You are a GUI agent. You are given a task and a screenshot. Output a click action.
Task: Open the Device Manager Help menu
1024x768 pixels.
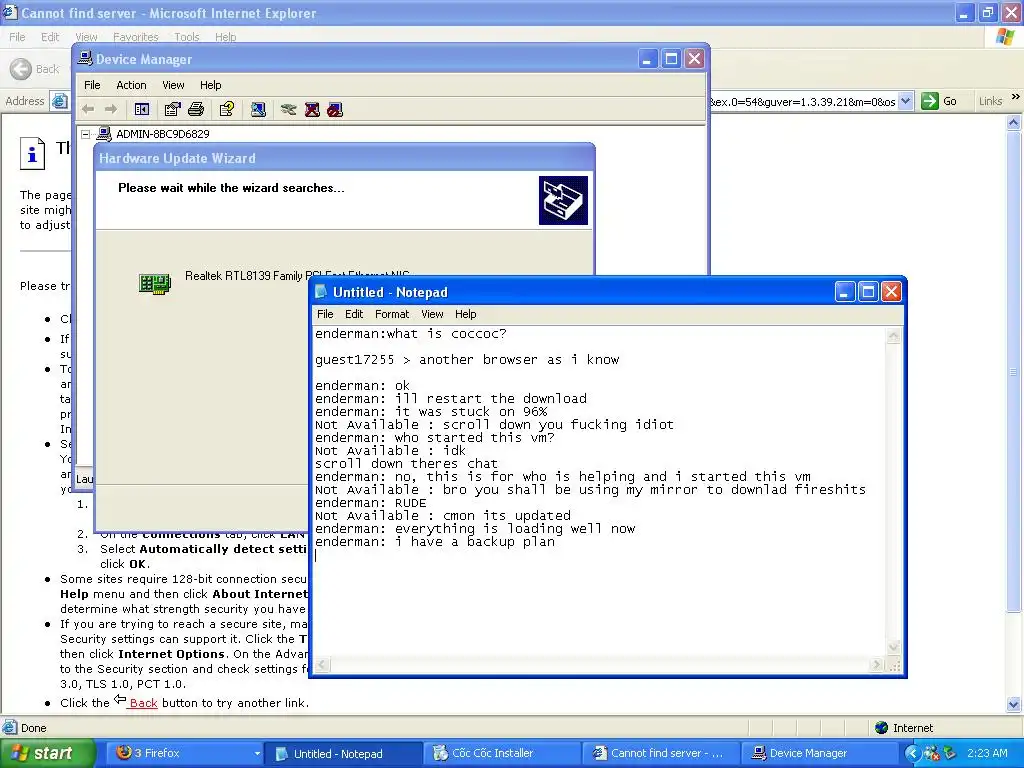(x=210, y=85)
